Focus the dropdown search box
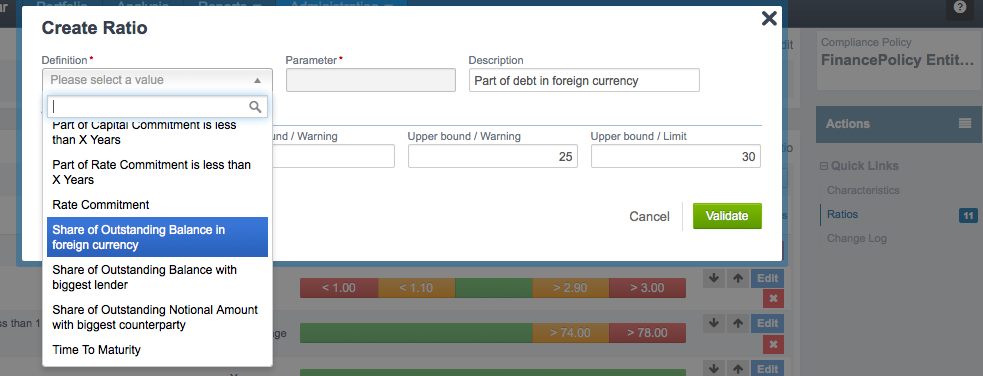The width and height of the screenshot is (983, 376). (157, 107)
